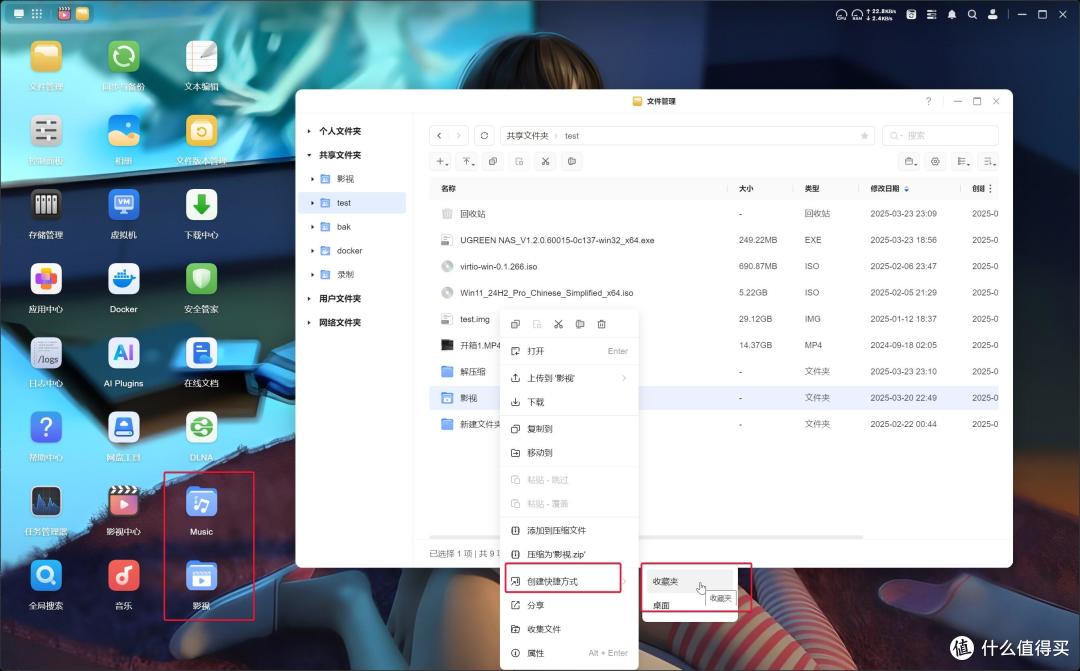This screenshot has height=671, width=1080.
Task: Choose 下载 in the context menu
Action: click(569, 402)
